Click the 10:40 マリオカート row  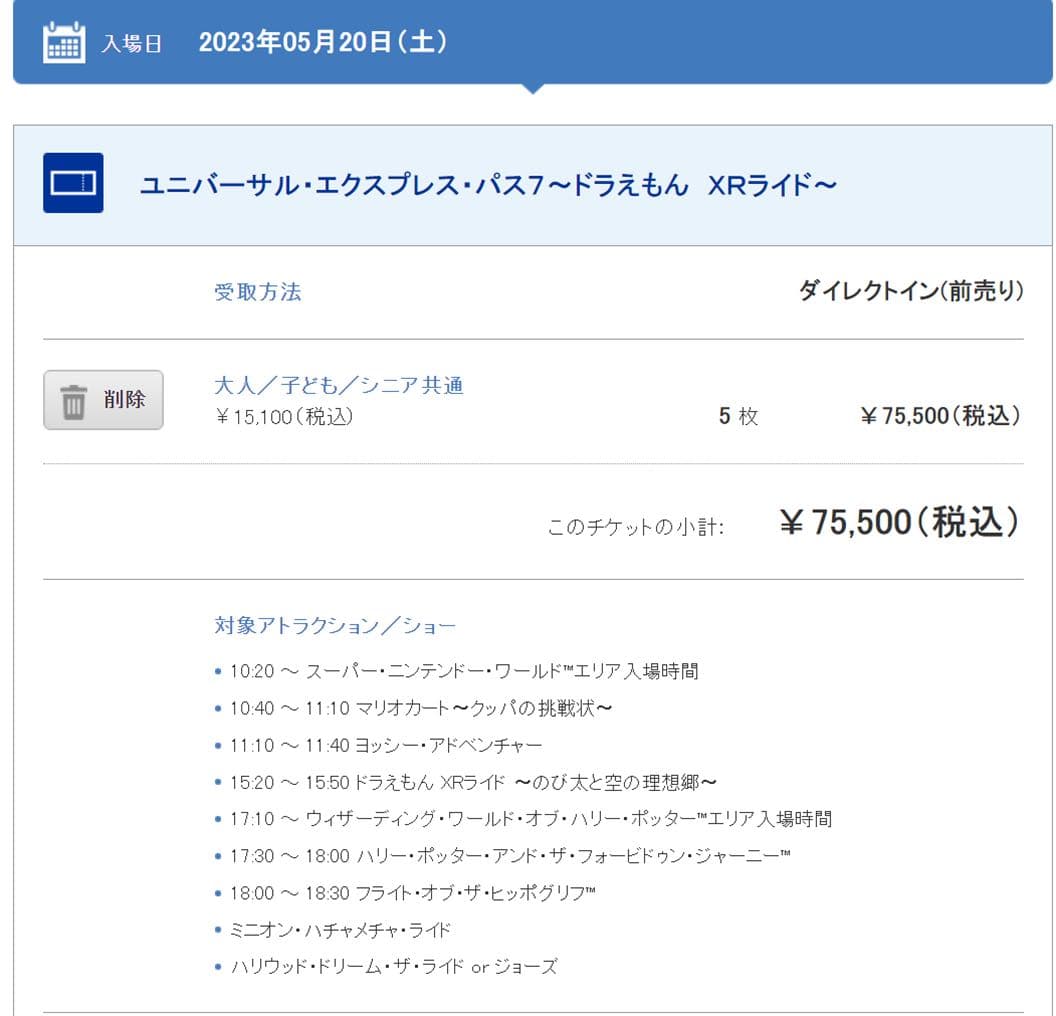(414, 708)
